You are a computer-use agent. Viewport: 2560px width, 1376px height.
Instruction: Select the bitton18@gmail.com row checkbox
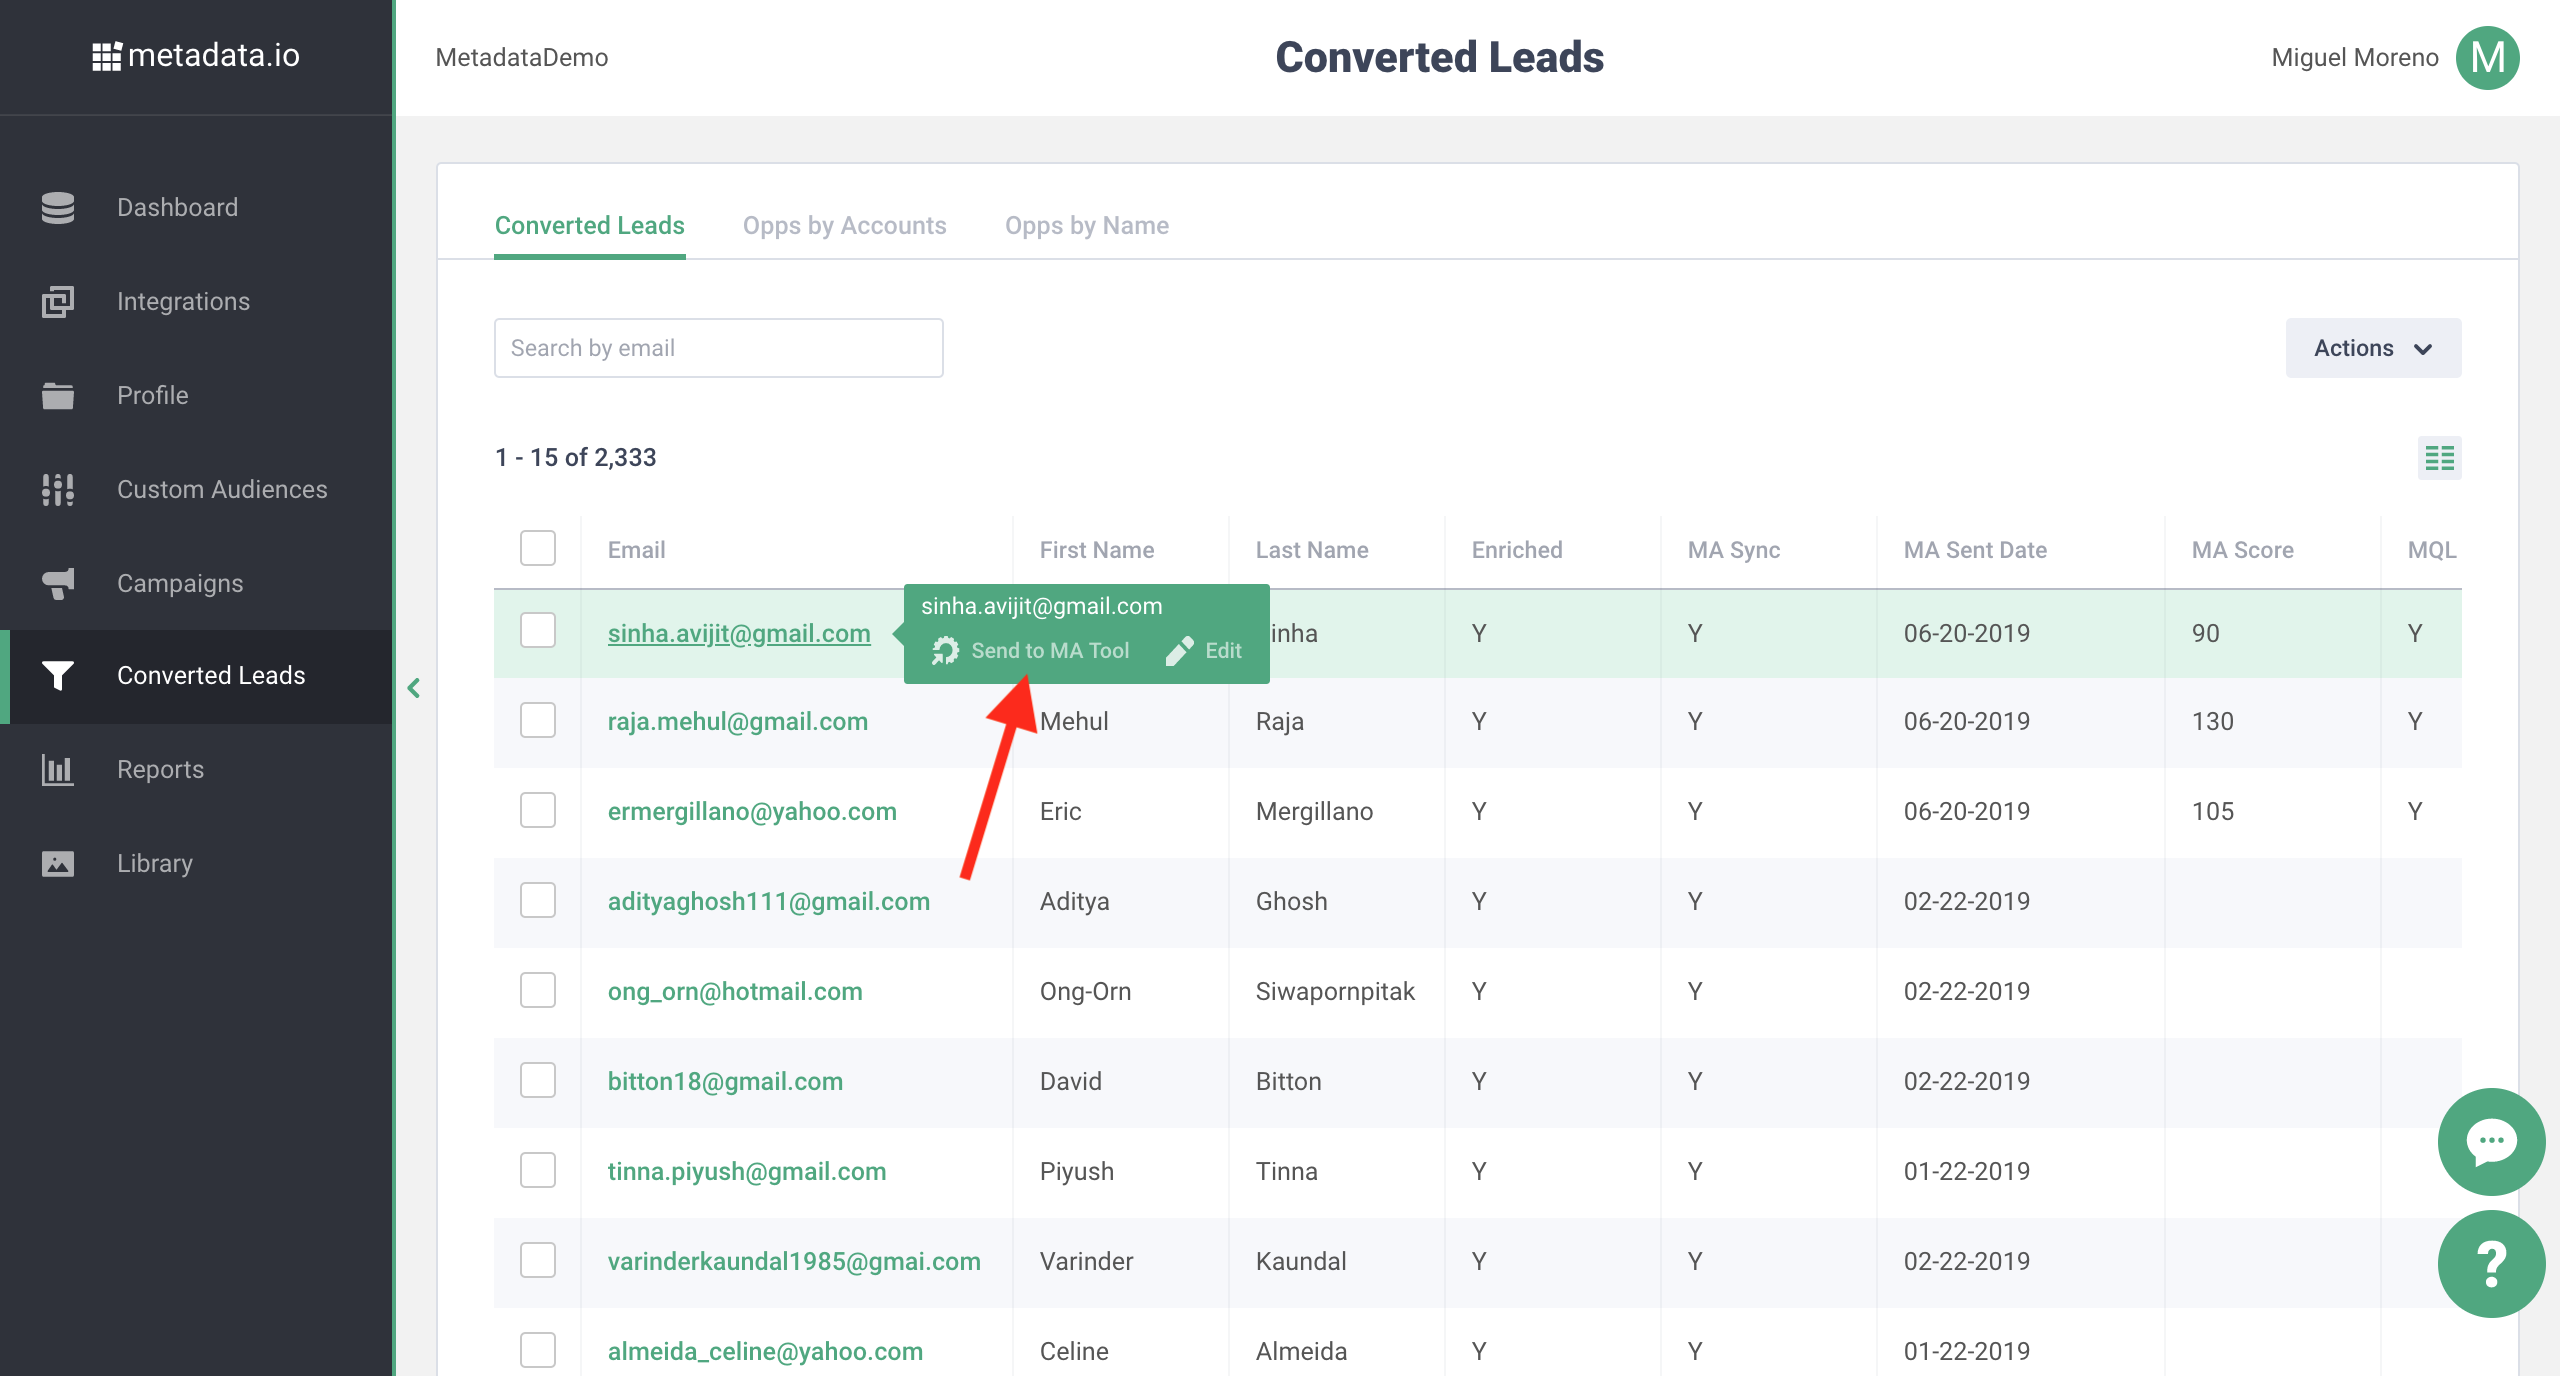(x=538, y=1080)
